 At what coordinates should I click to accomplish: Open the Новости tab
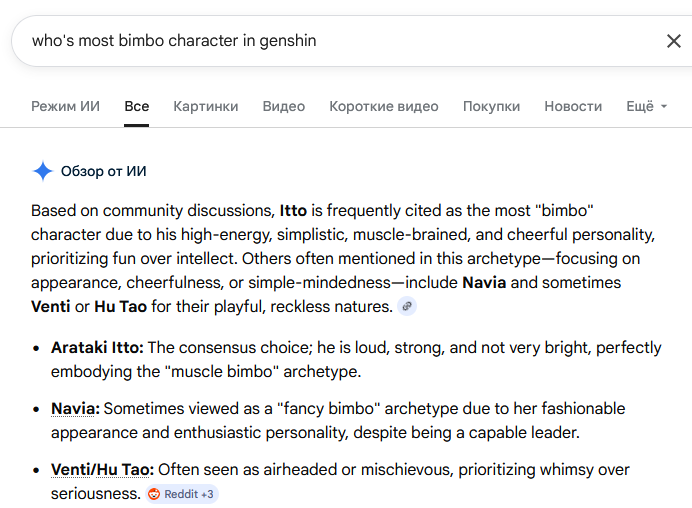click(x=573, y=106)
